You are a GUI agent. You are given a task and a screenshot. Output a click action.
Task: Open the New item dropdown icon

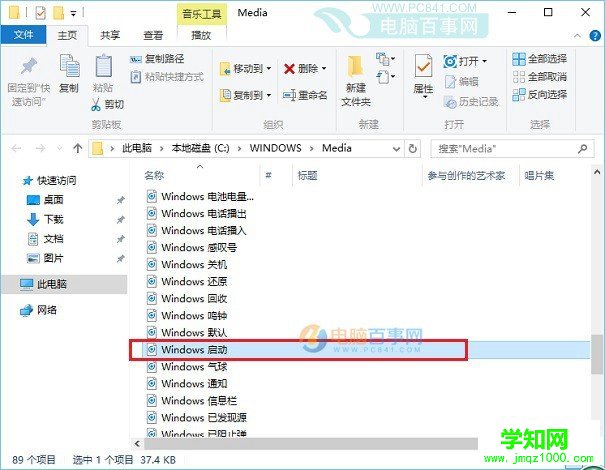[x=385, y=59]
